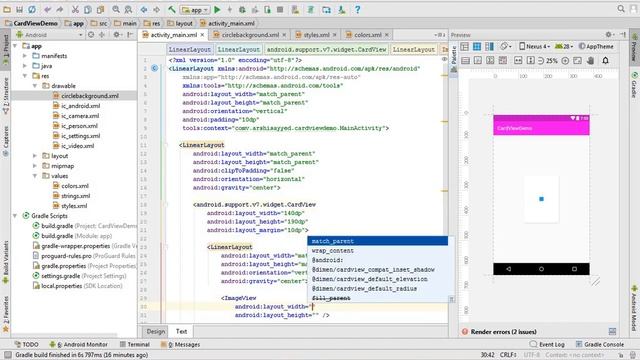
Task: Open the orientation dropdown in Preview
Action: click(505, 47)
